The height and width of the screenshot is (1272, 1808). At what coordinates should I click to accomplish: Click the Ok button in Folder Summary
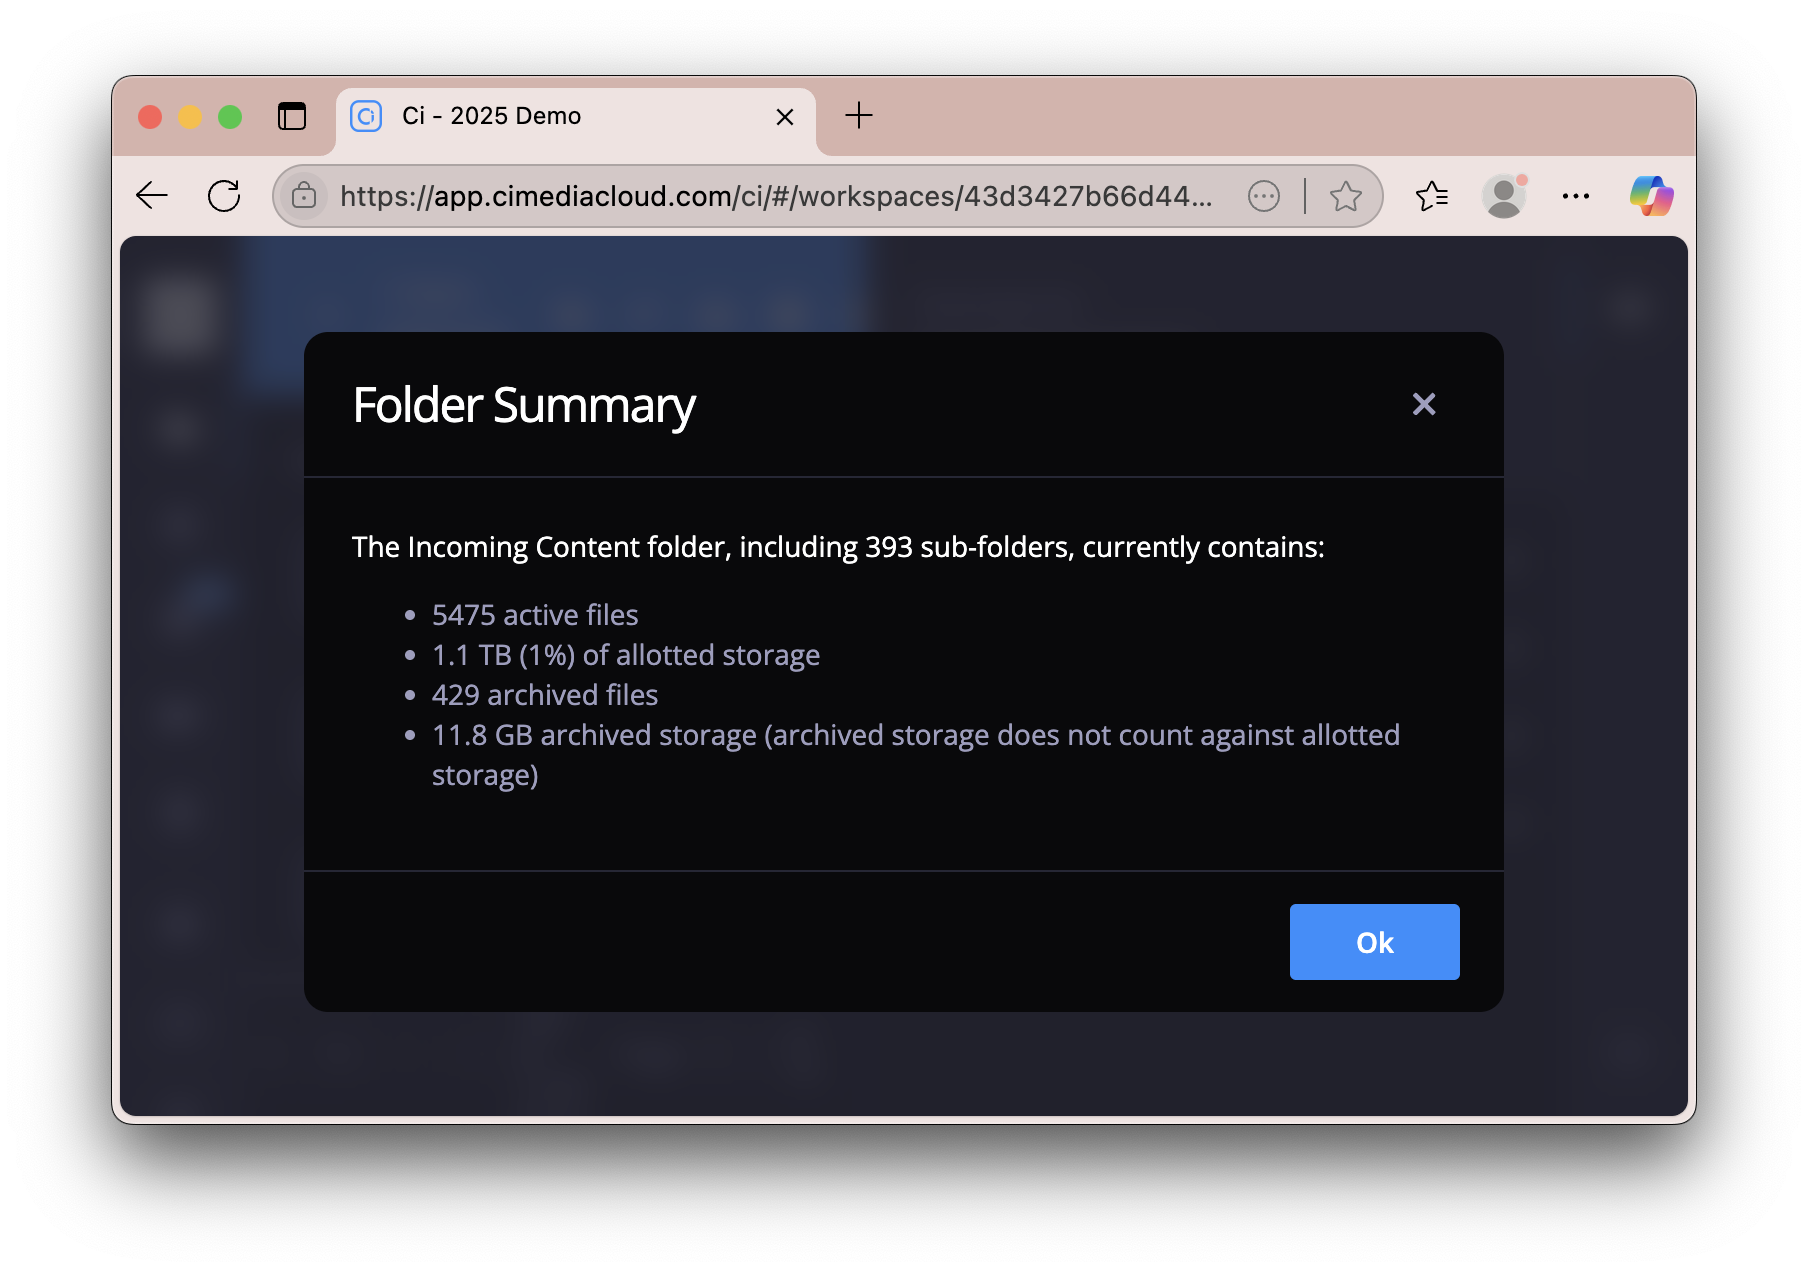1374,942
